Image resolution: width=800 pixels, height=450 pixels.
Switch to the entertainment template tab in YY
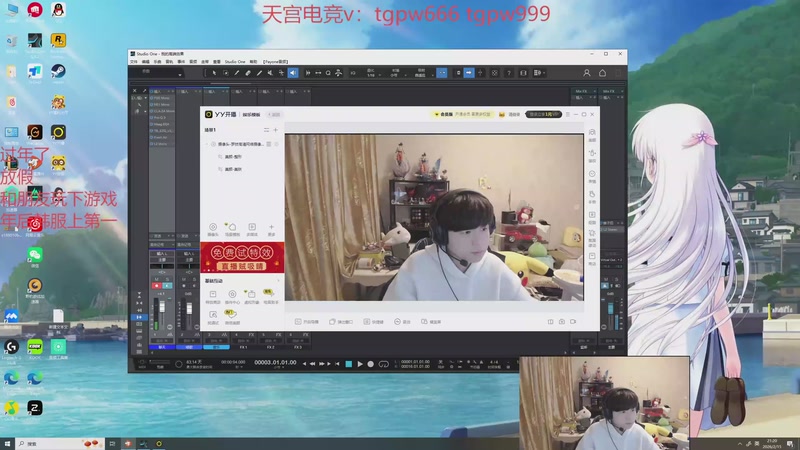[x=252, y=114]
